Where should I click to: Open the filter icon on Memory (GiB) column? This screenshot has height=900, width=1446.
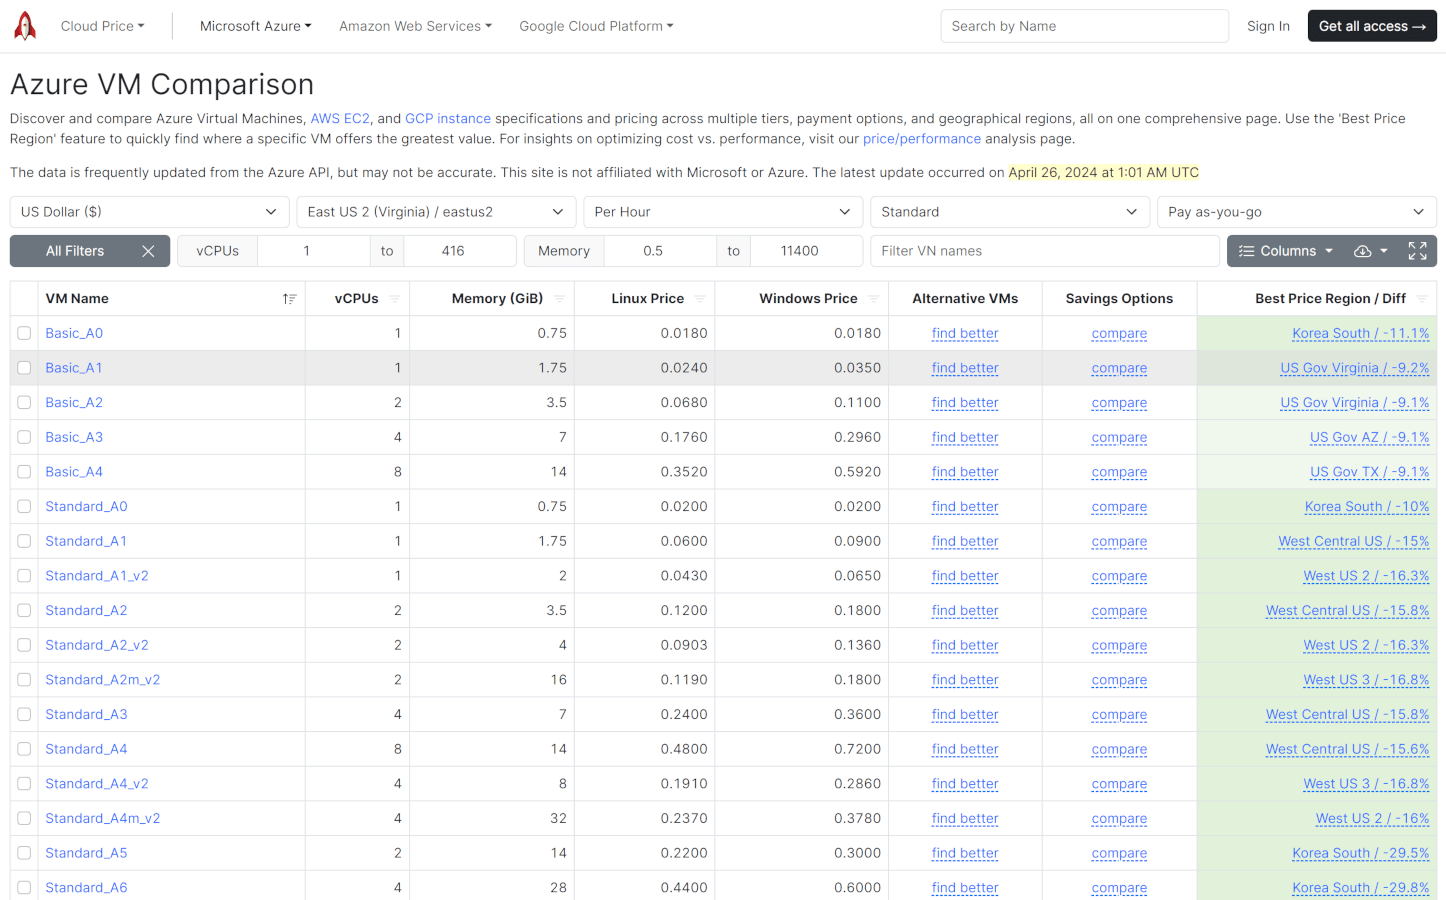(559, 298)
